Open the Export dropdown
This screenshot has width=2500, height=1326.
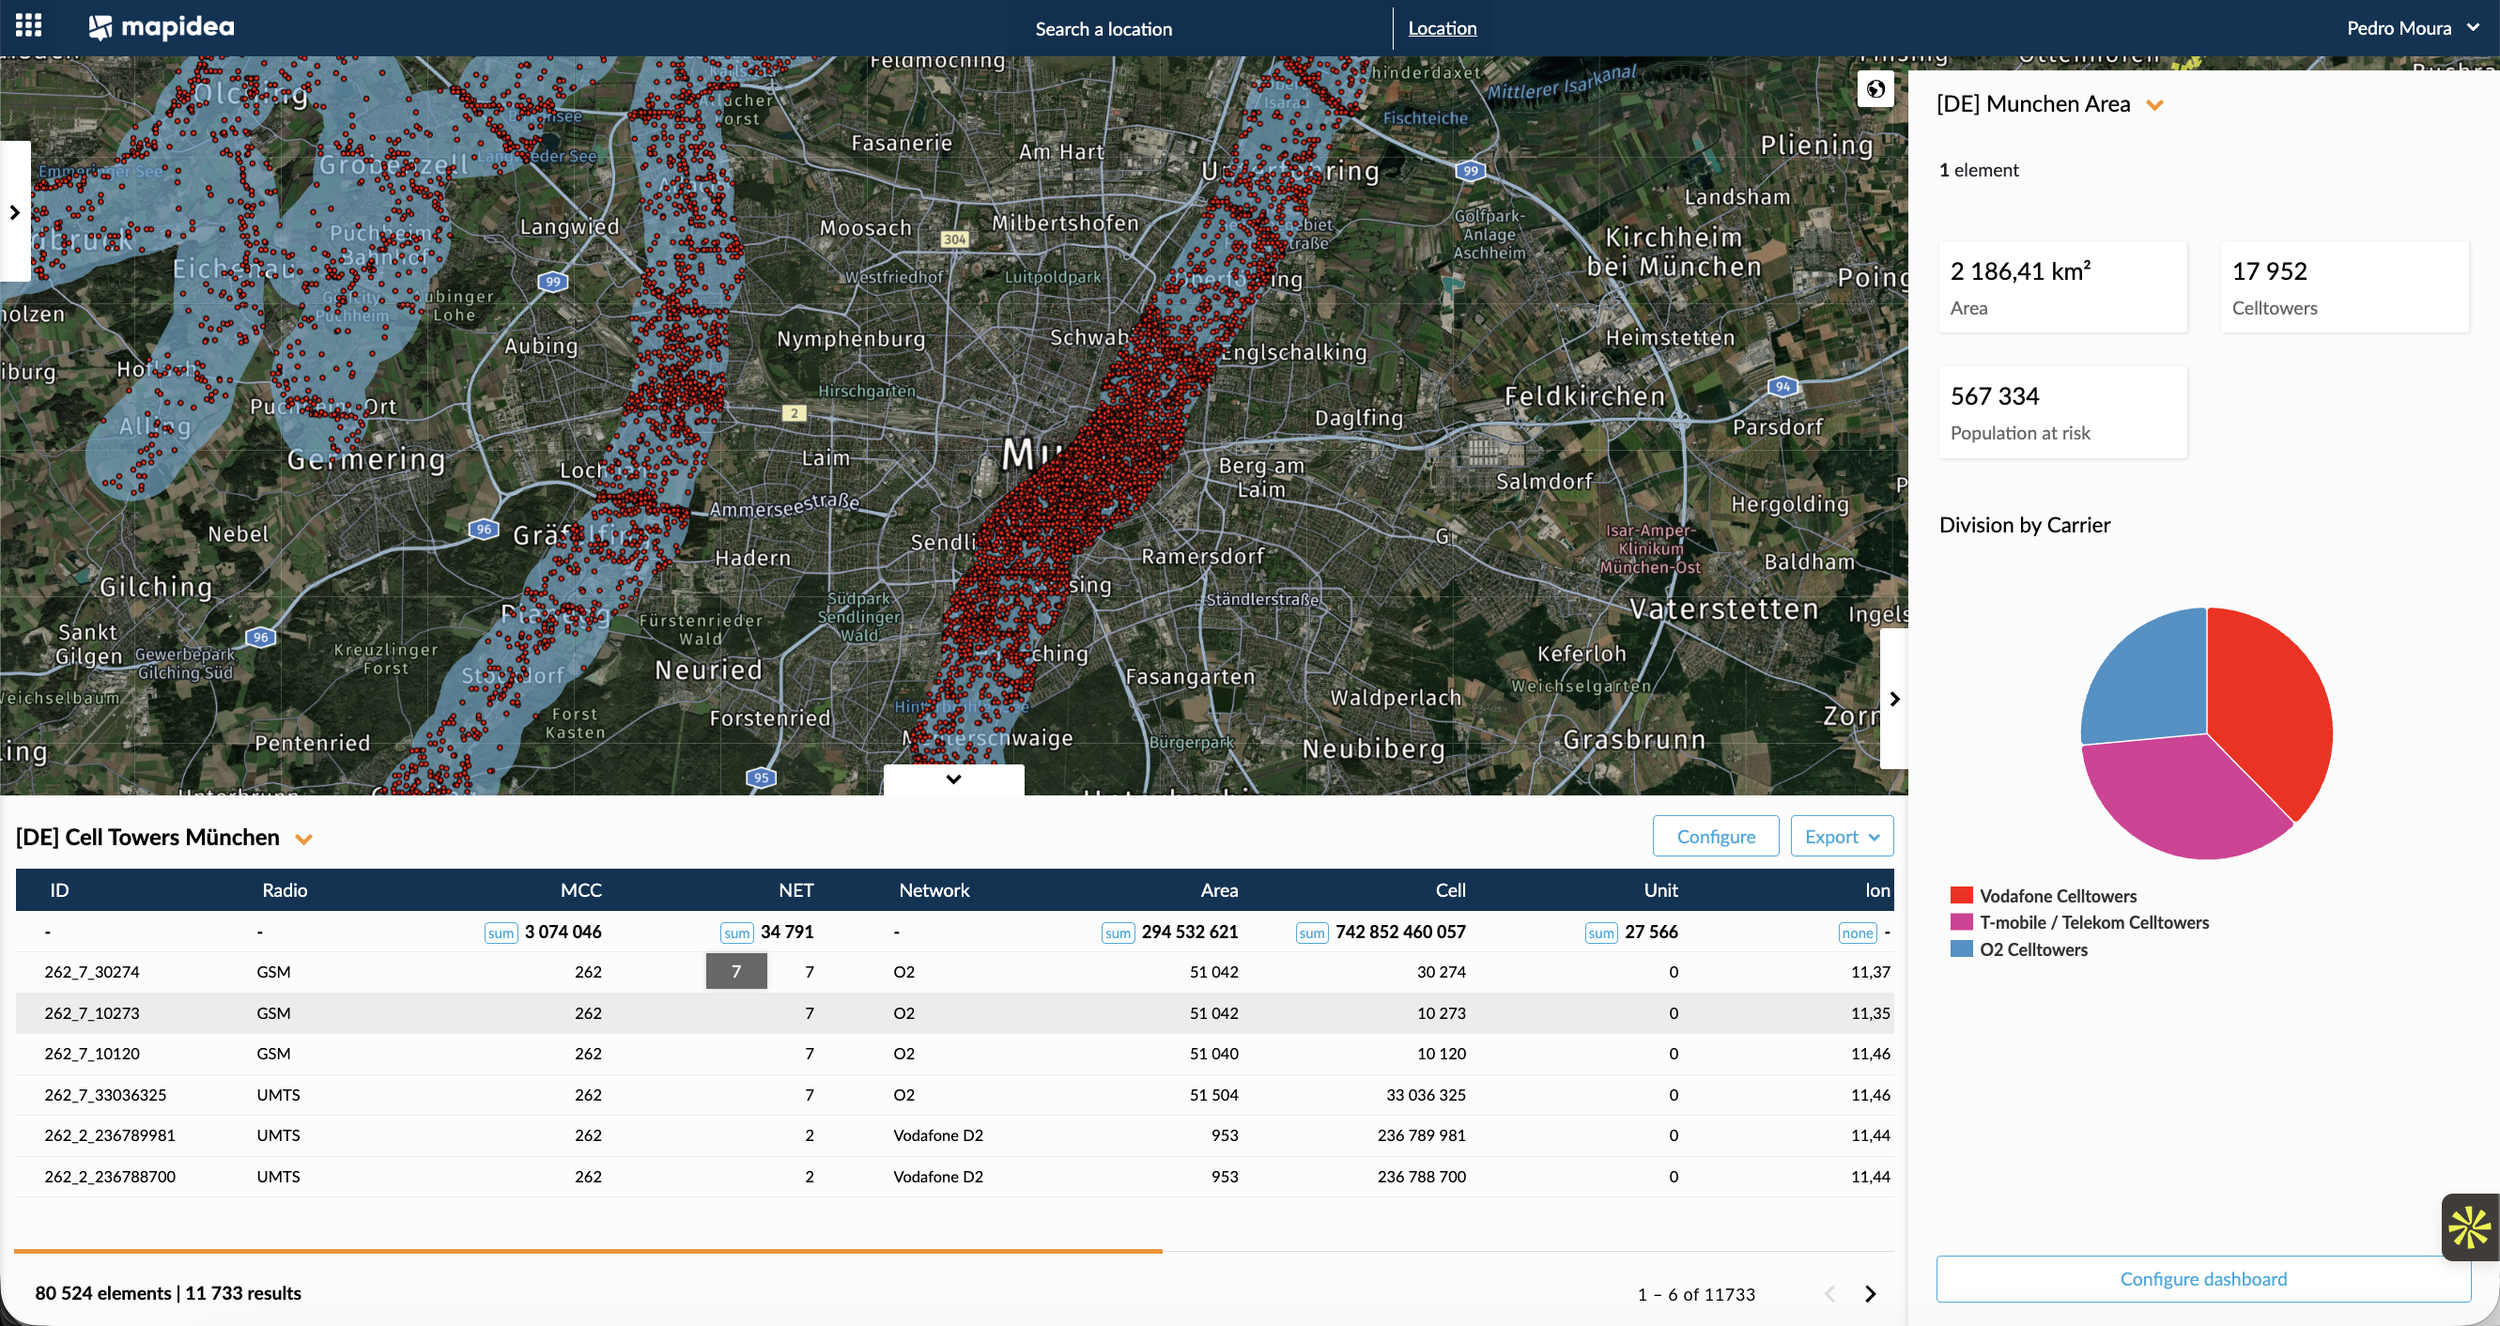tap(1841, 837)
